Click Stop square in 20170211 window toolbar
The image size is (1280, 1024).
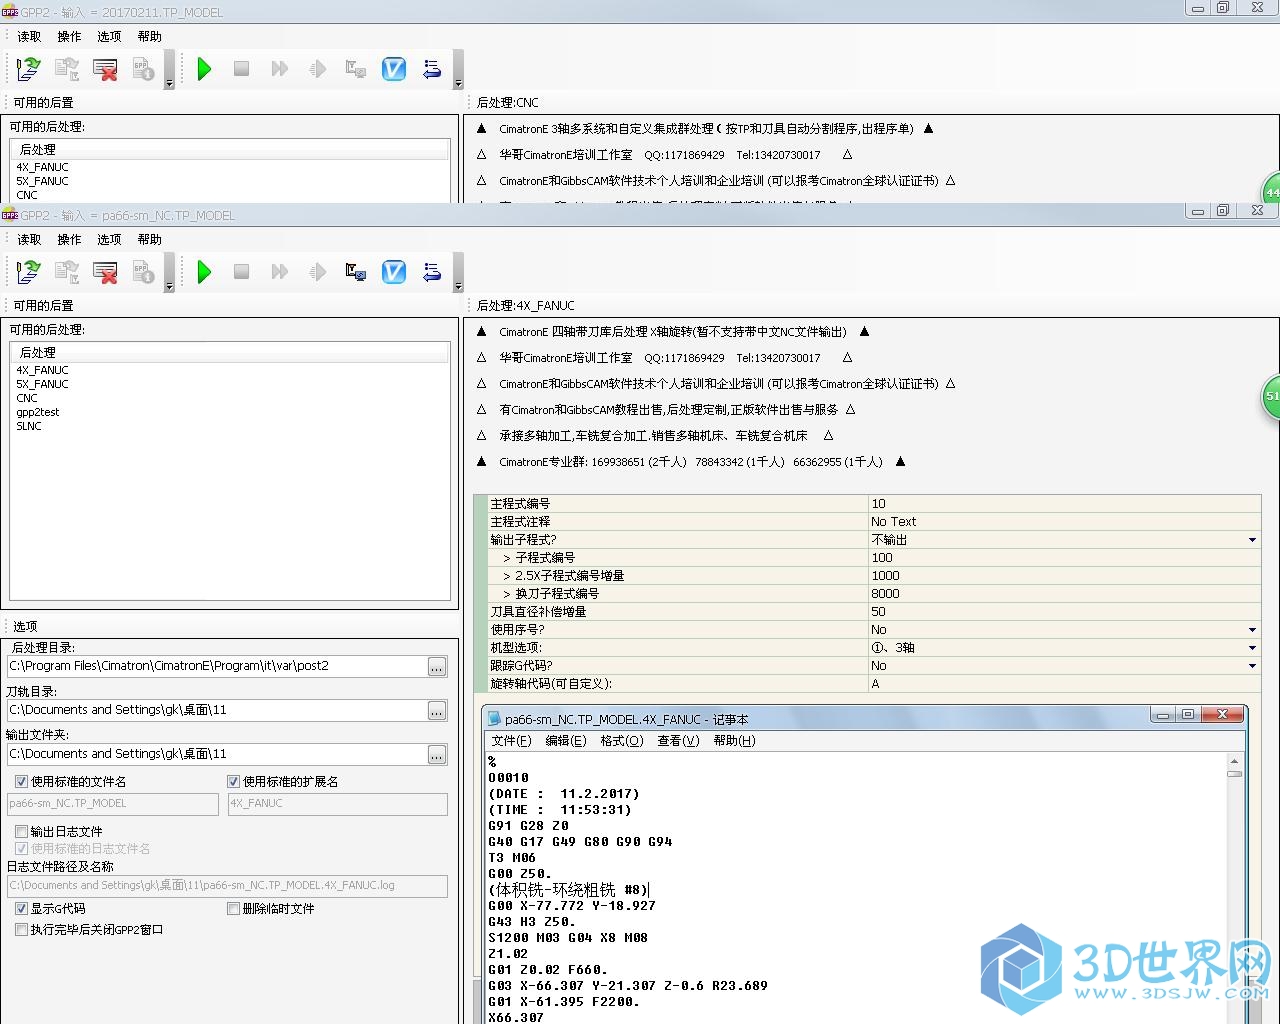tap(241, 69)
